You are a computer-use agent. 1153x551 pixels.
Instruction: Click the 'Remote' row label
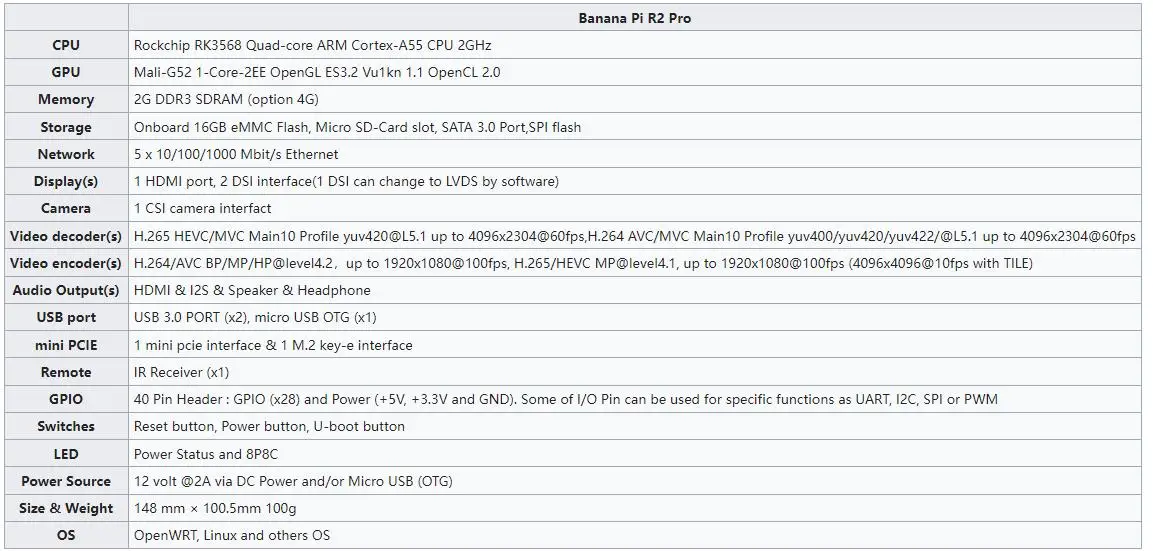[x=66, y=372]
